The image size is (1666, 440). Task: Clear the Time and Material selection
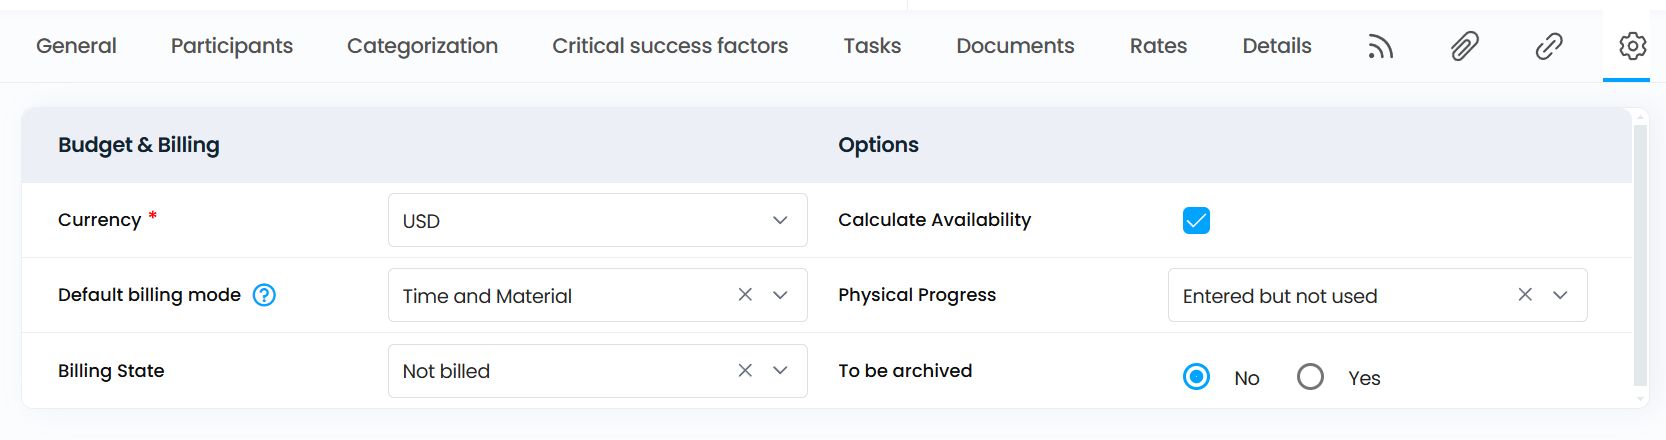pyautogui.click(x=745, y=295)
